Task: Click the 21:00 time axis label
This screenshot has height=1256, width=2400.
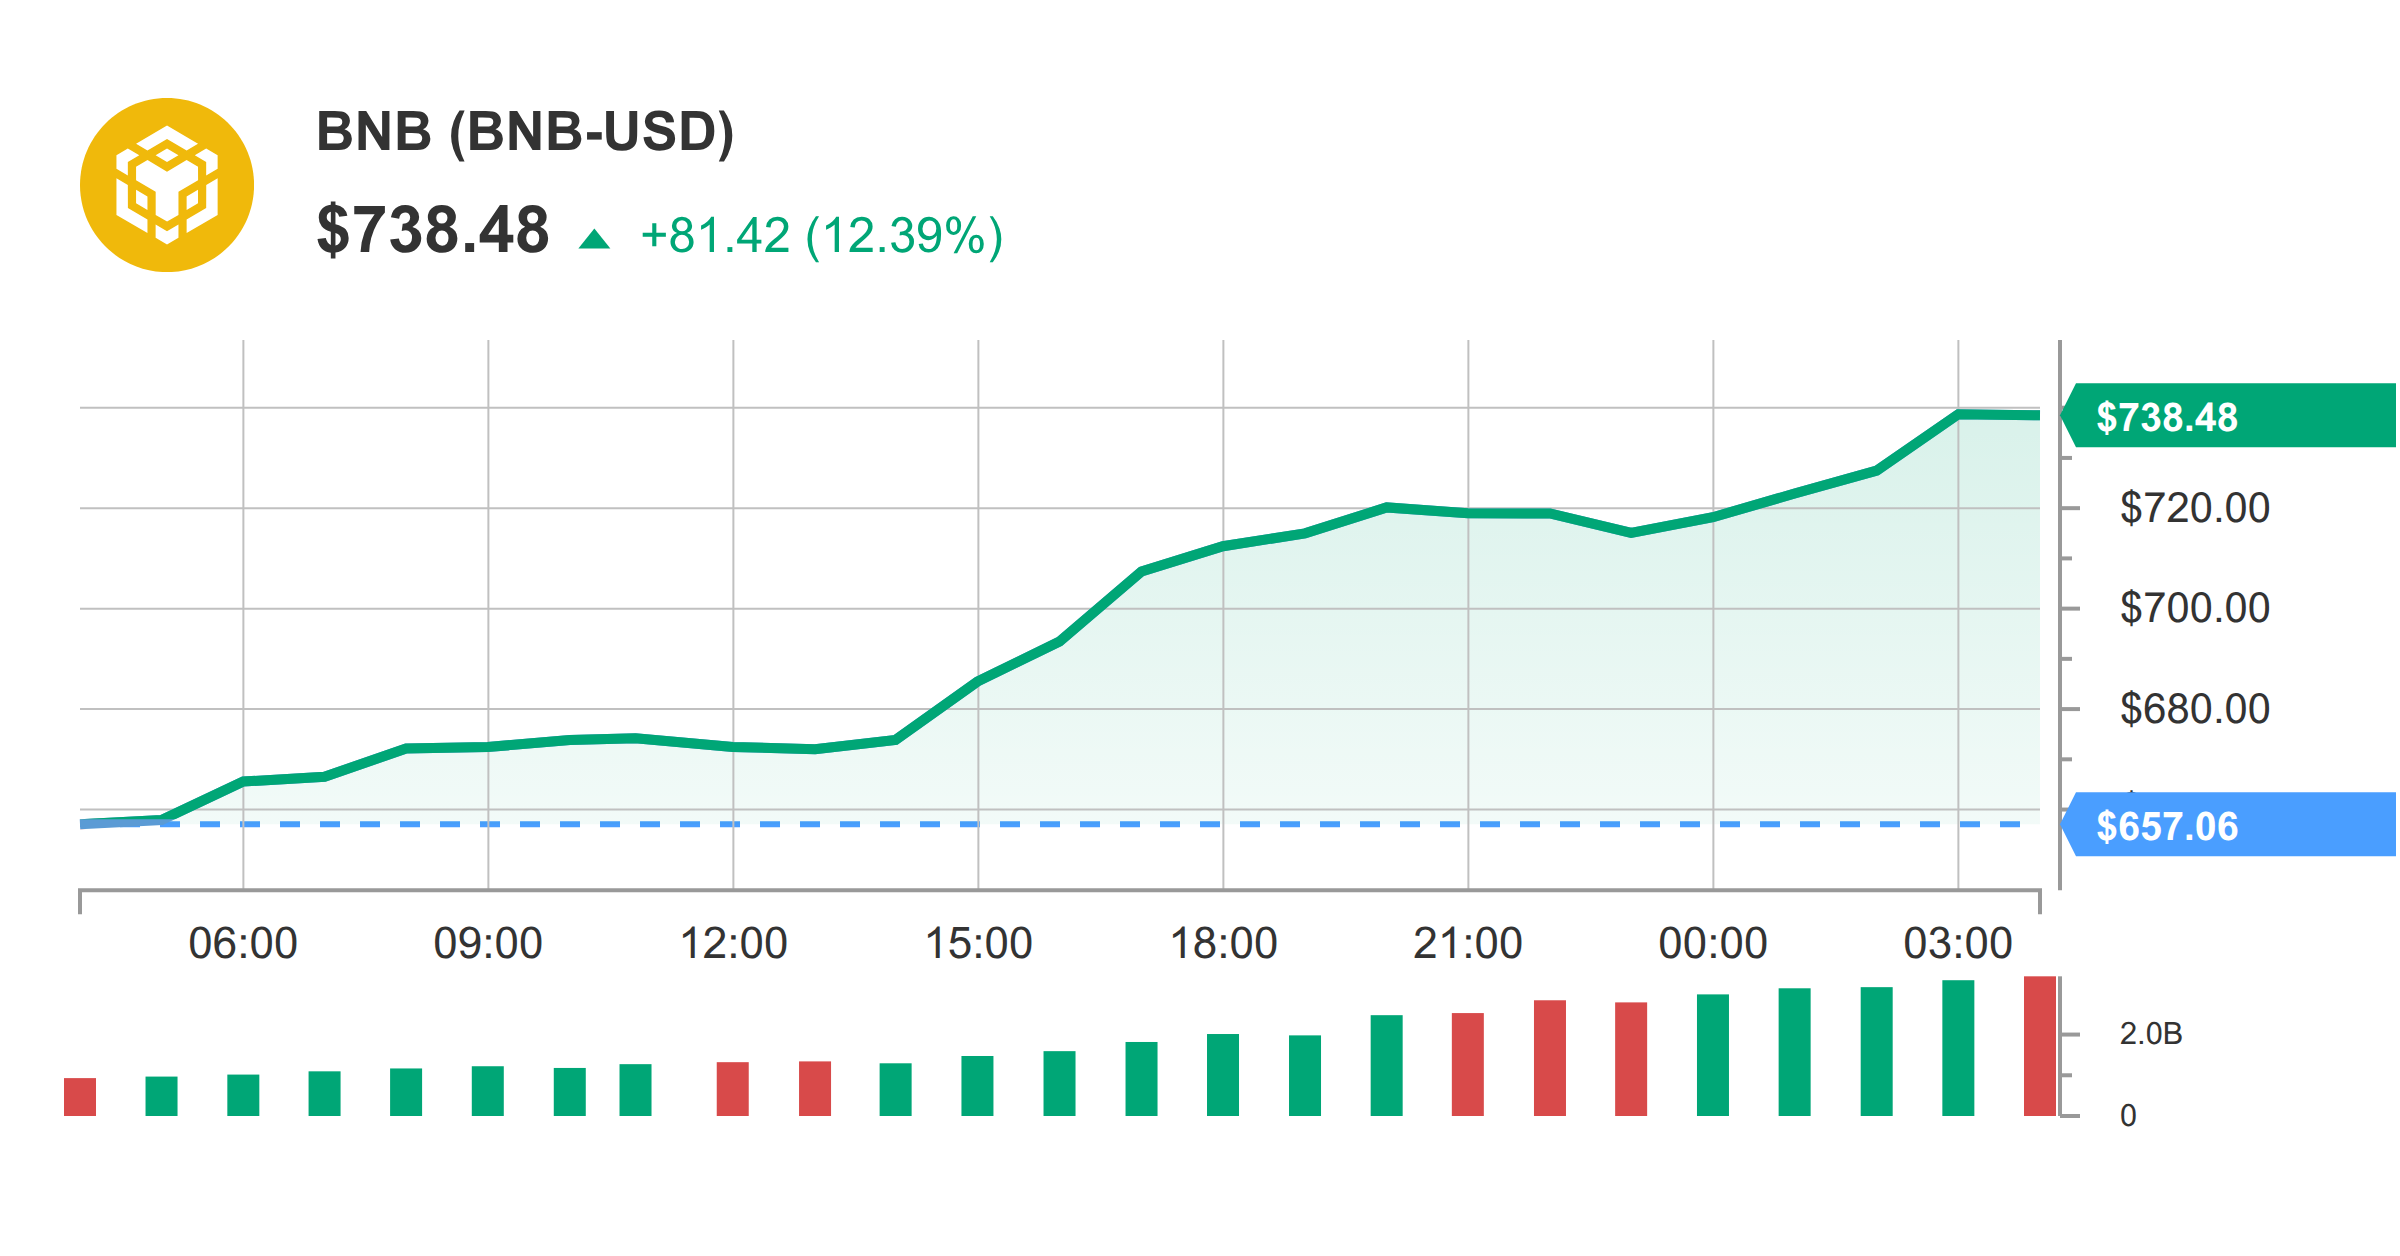Action: pos(1468,943)
